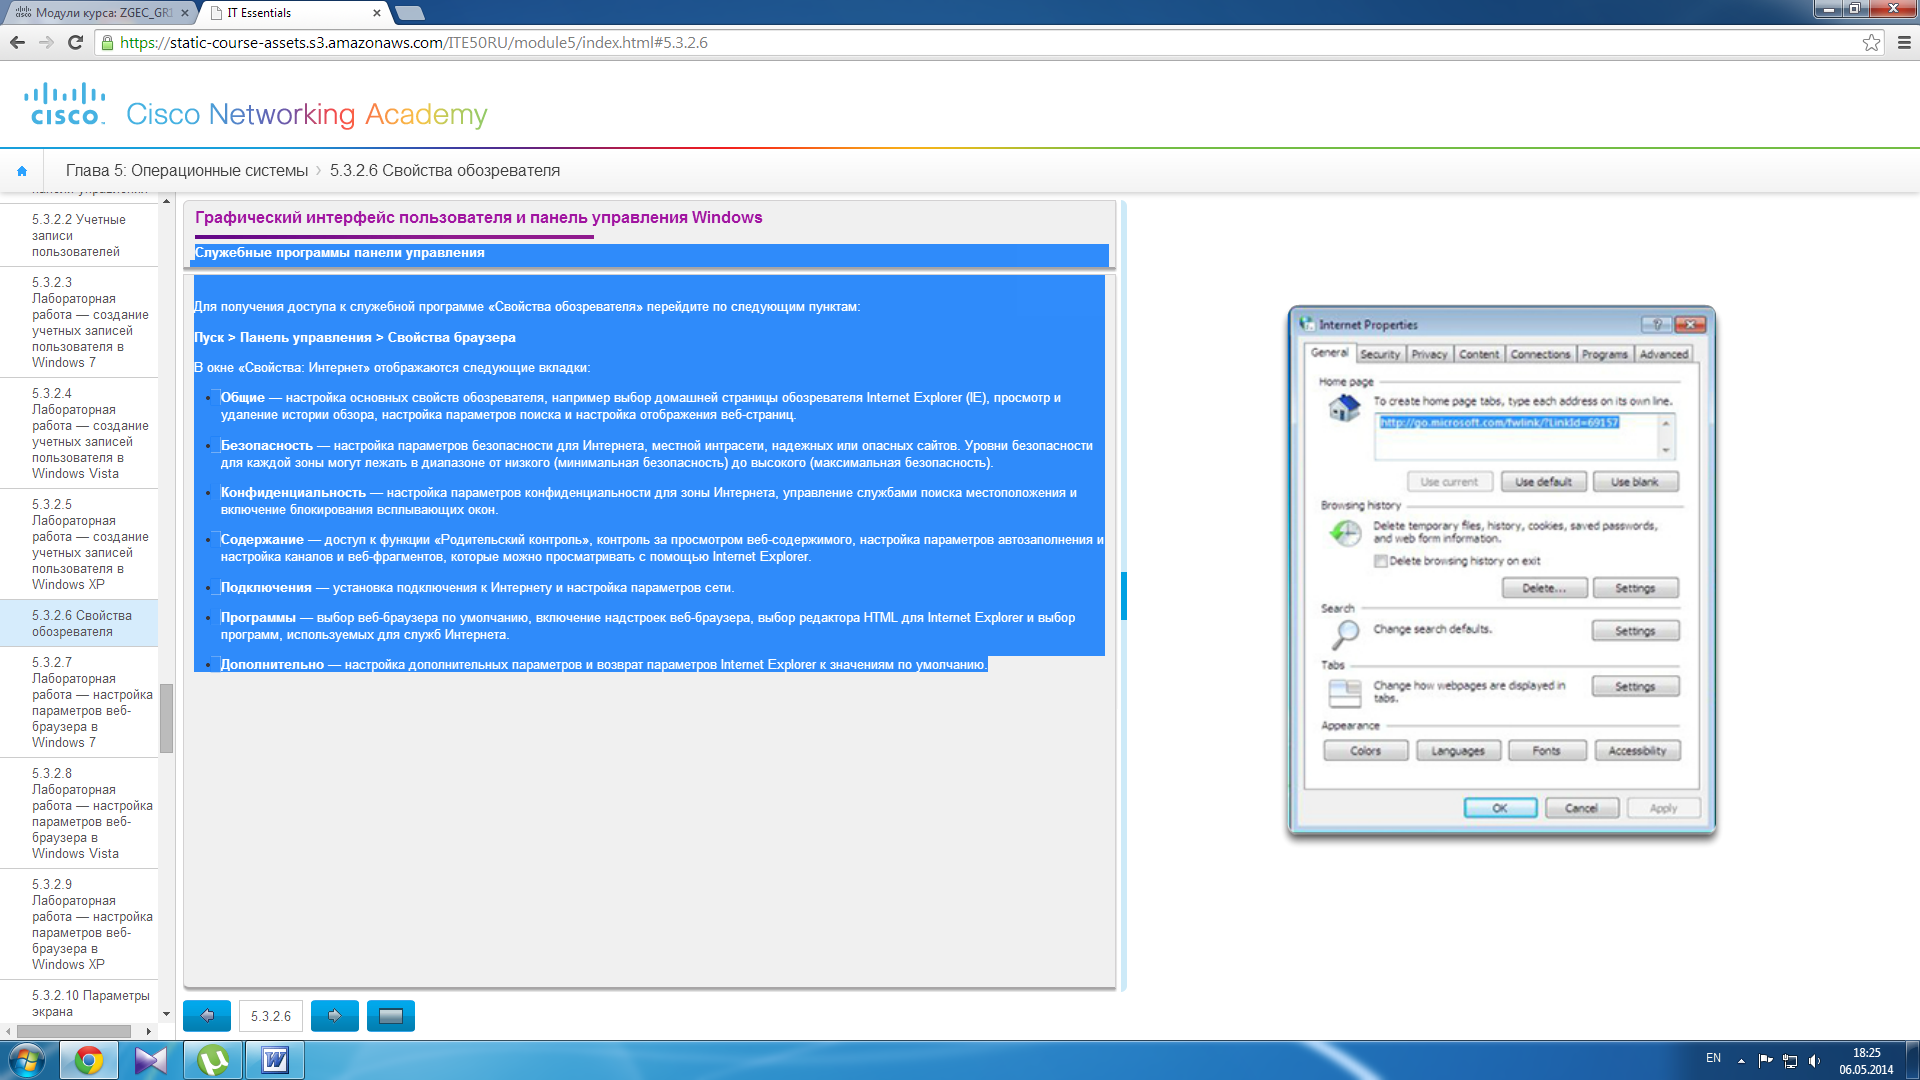Click the sidebar vertical scrollbar thumb

(x=166, y=718)
